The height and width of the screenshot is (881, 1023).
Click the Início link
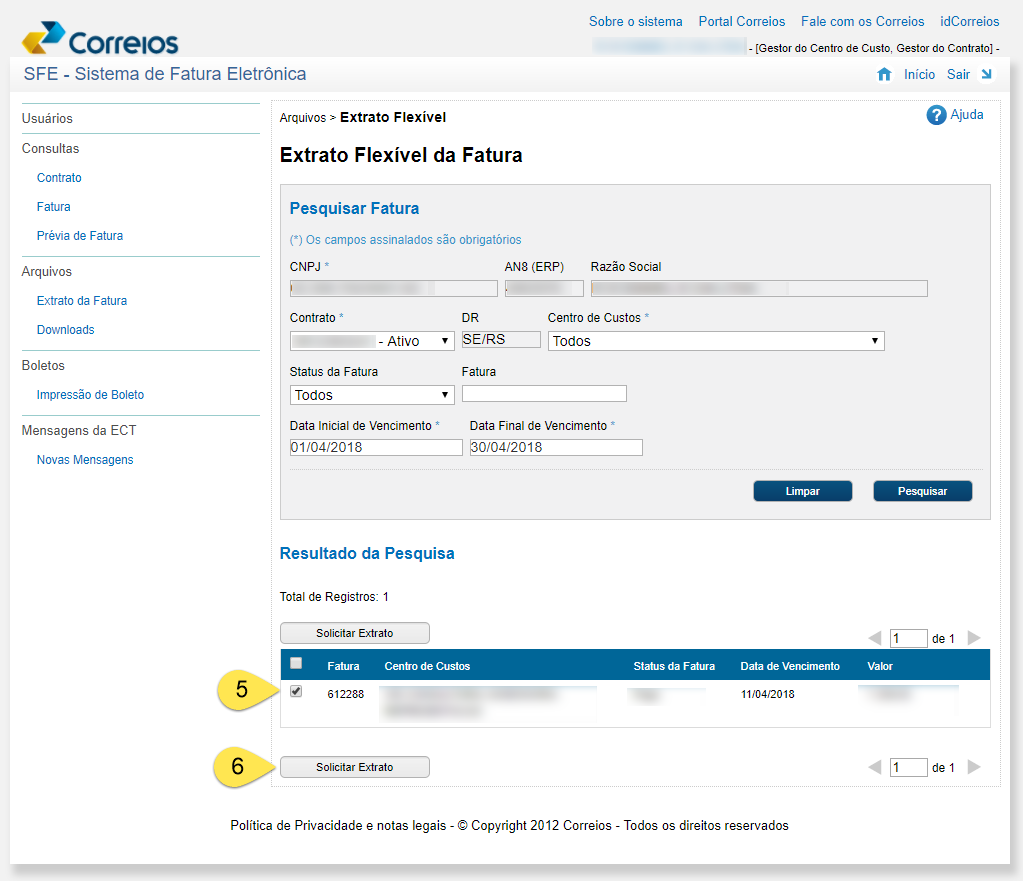[919, 74]
